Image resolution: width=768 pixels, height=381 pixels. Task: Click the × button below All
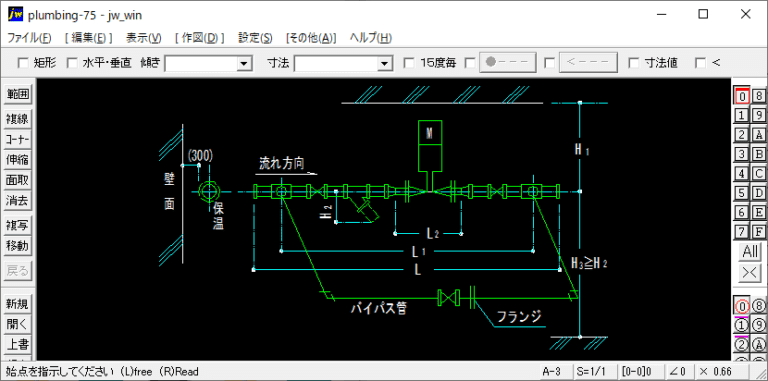pos(750,272)
